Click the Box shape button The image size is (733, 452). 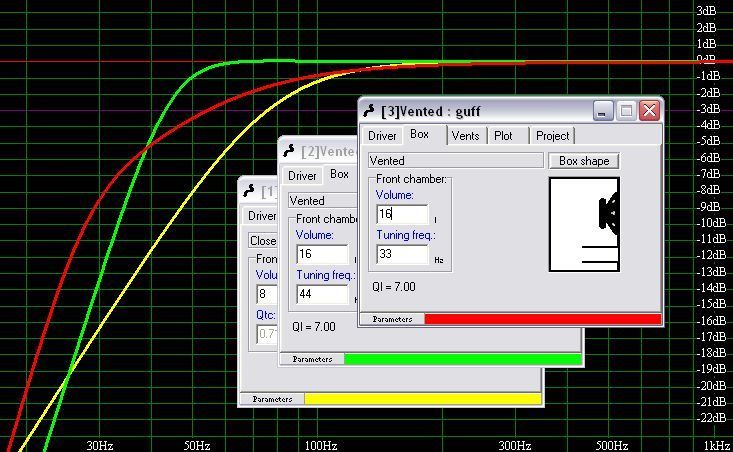click(x=584, y=161)
